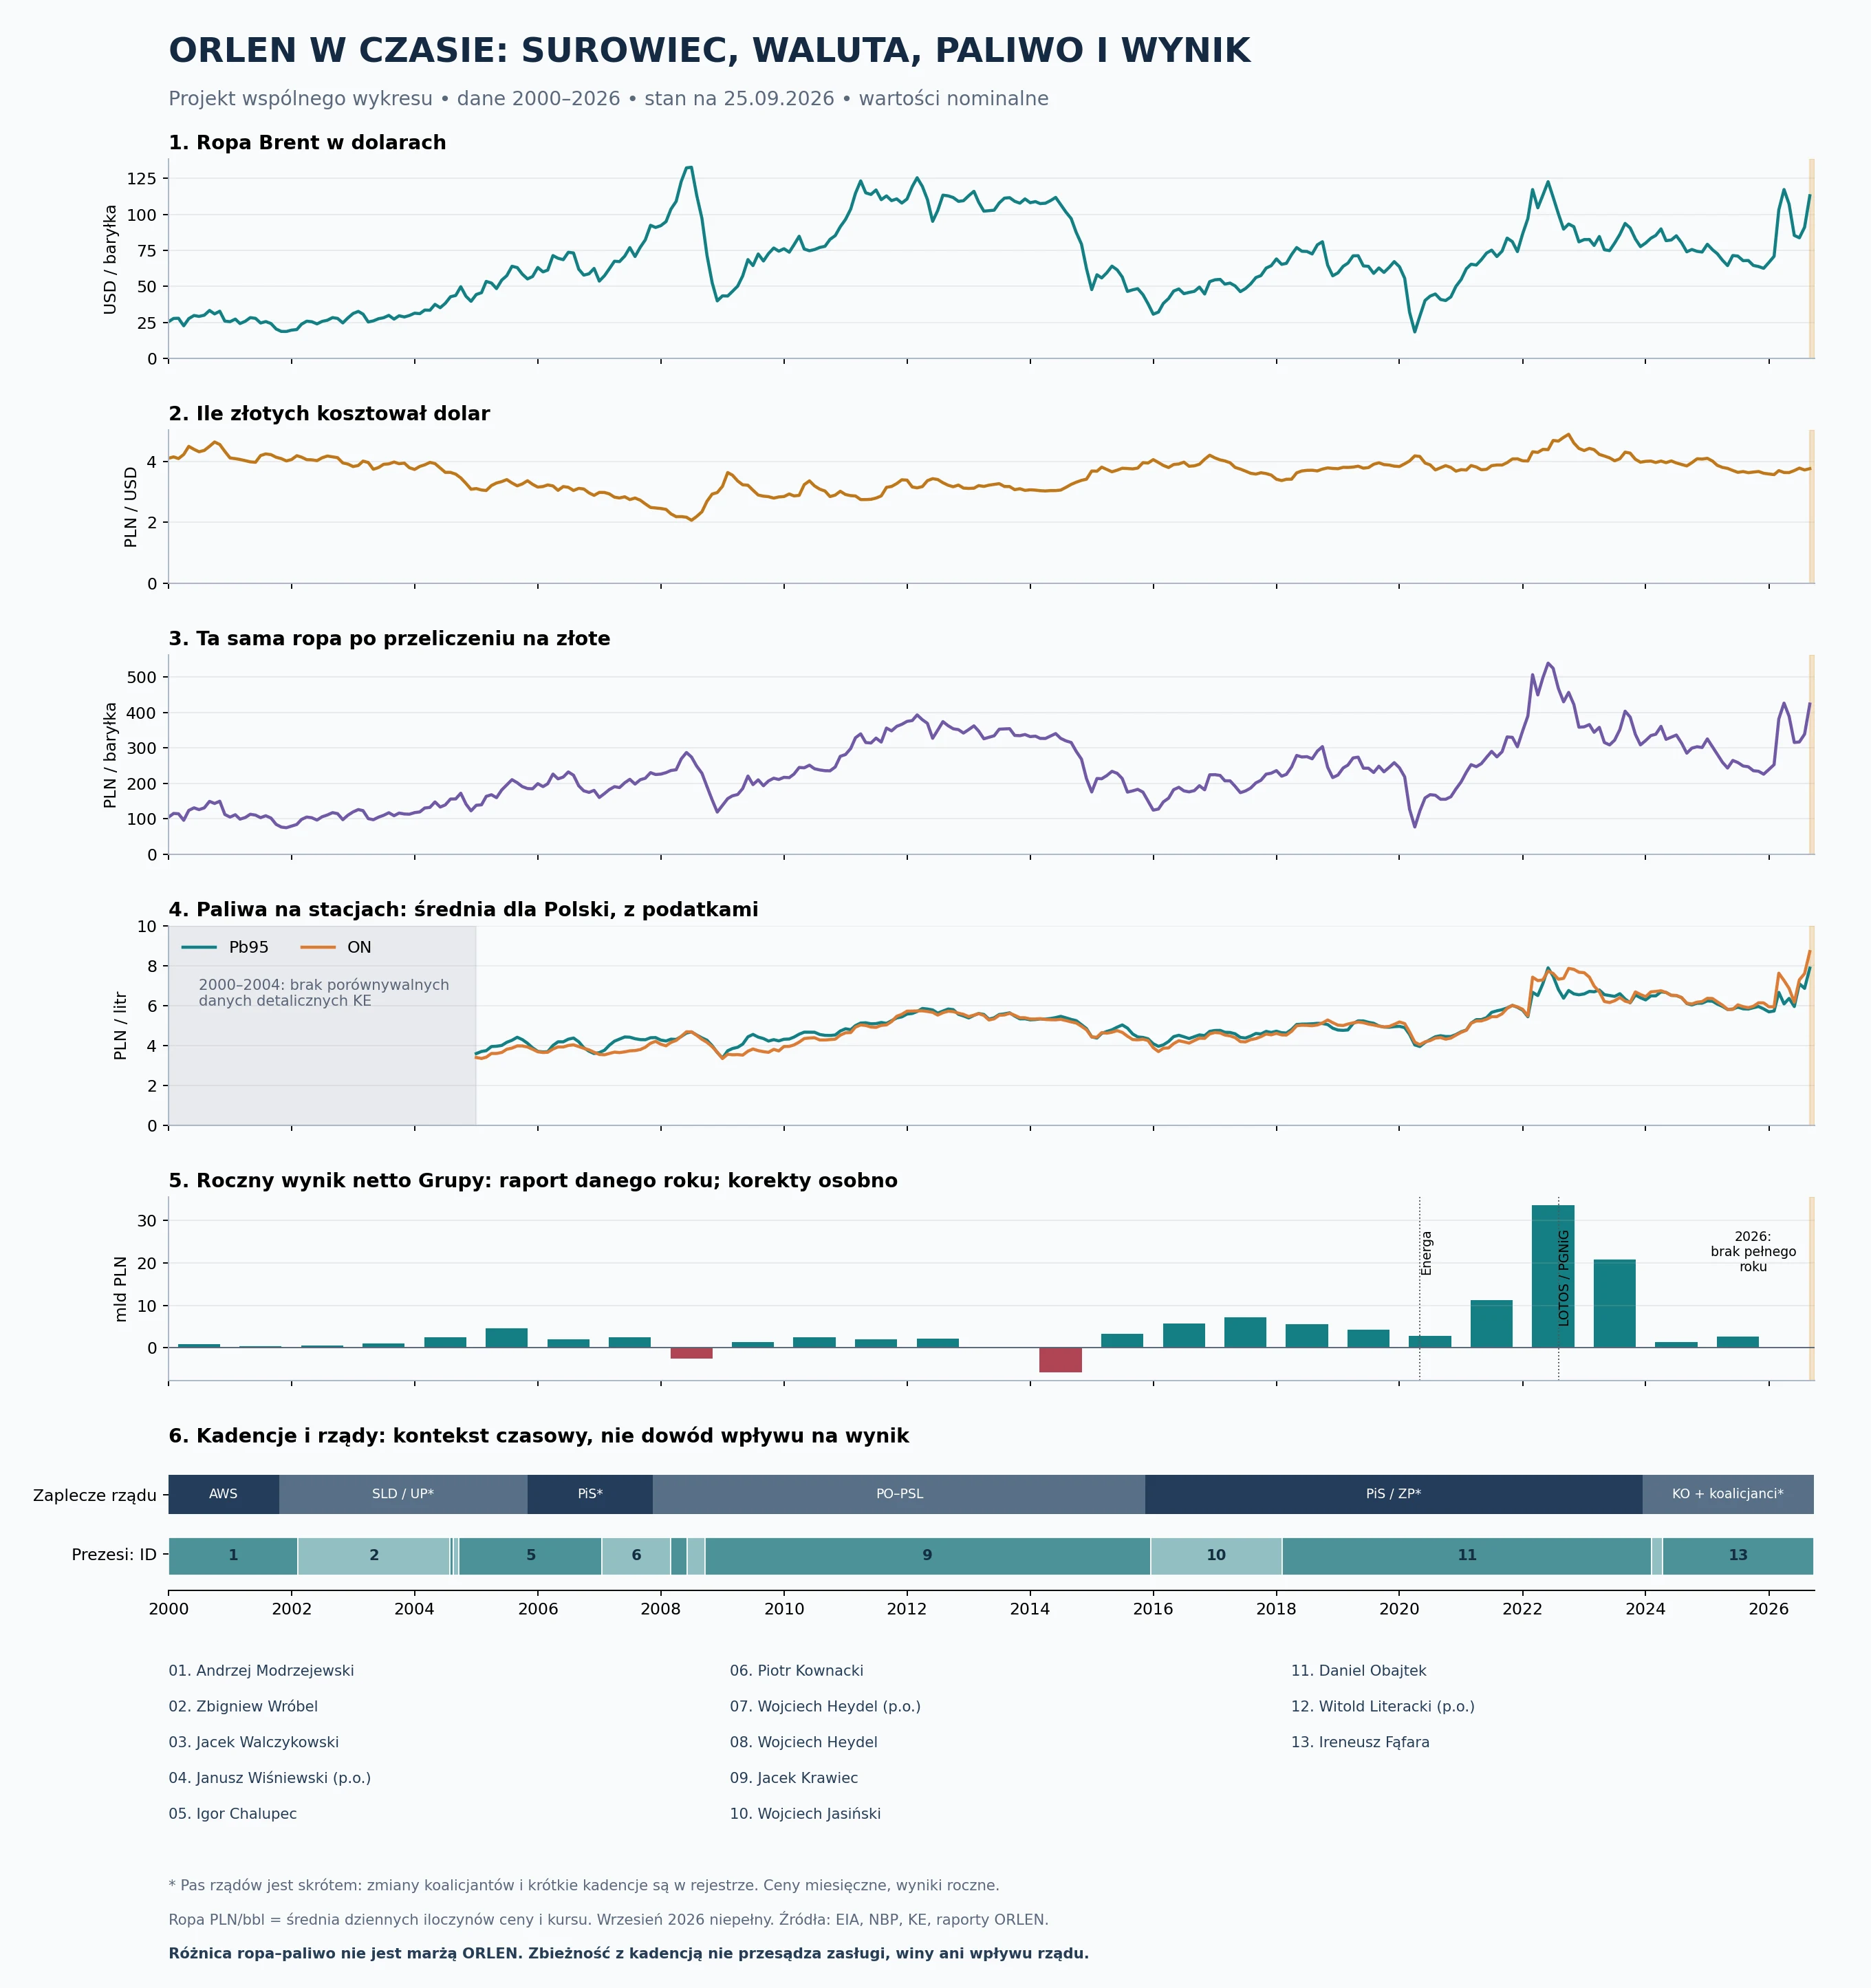Viewport: 1871px width, 1988px height.
Task: Click the Pb95 legend line swatch
Action: coord(199,947)
